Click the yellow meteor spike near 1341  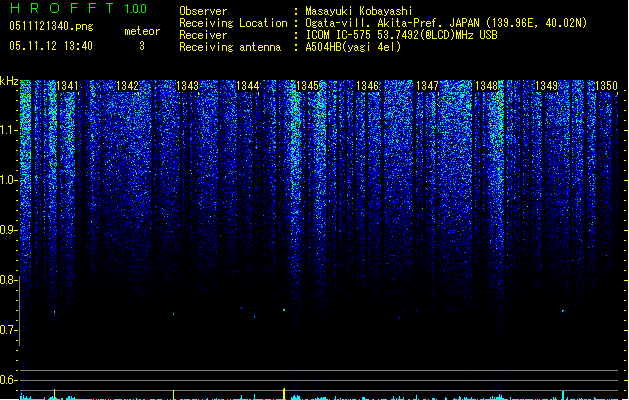tap(55, 394)
